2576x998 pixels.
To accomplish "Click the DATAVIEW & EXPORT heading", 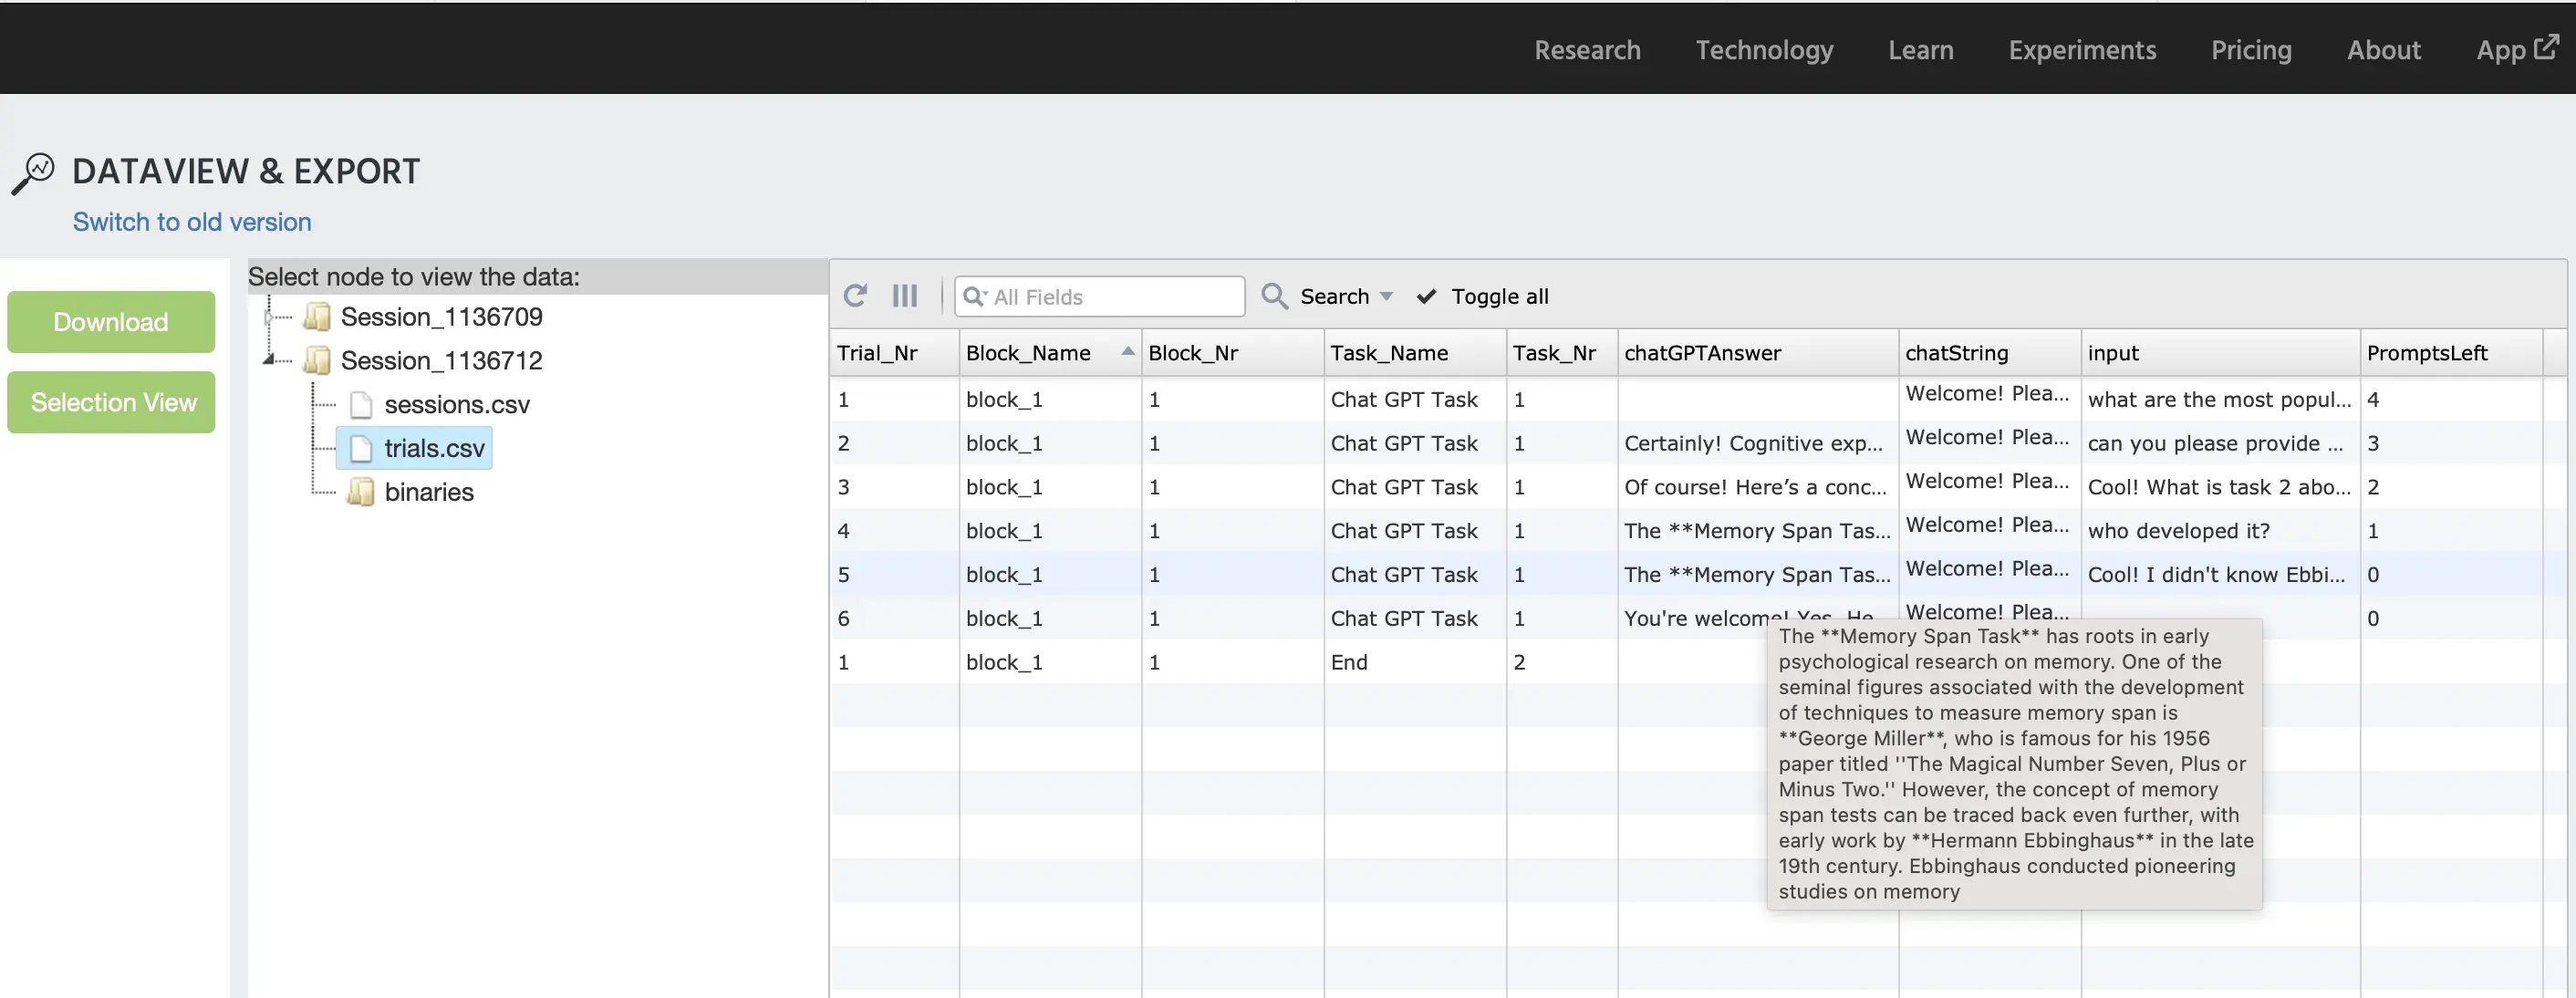I will tap(246, 172).
